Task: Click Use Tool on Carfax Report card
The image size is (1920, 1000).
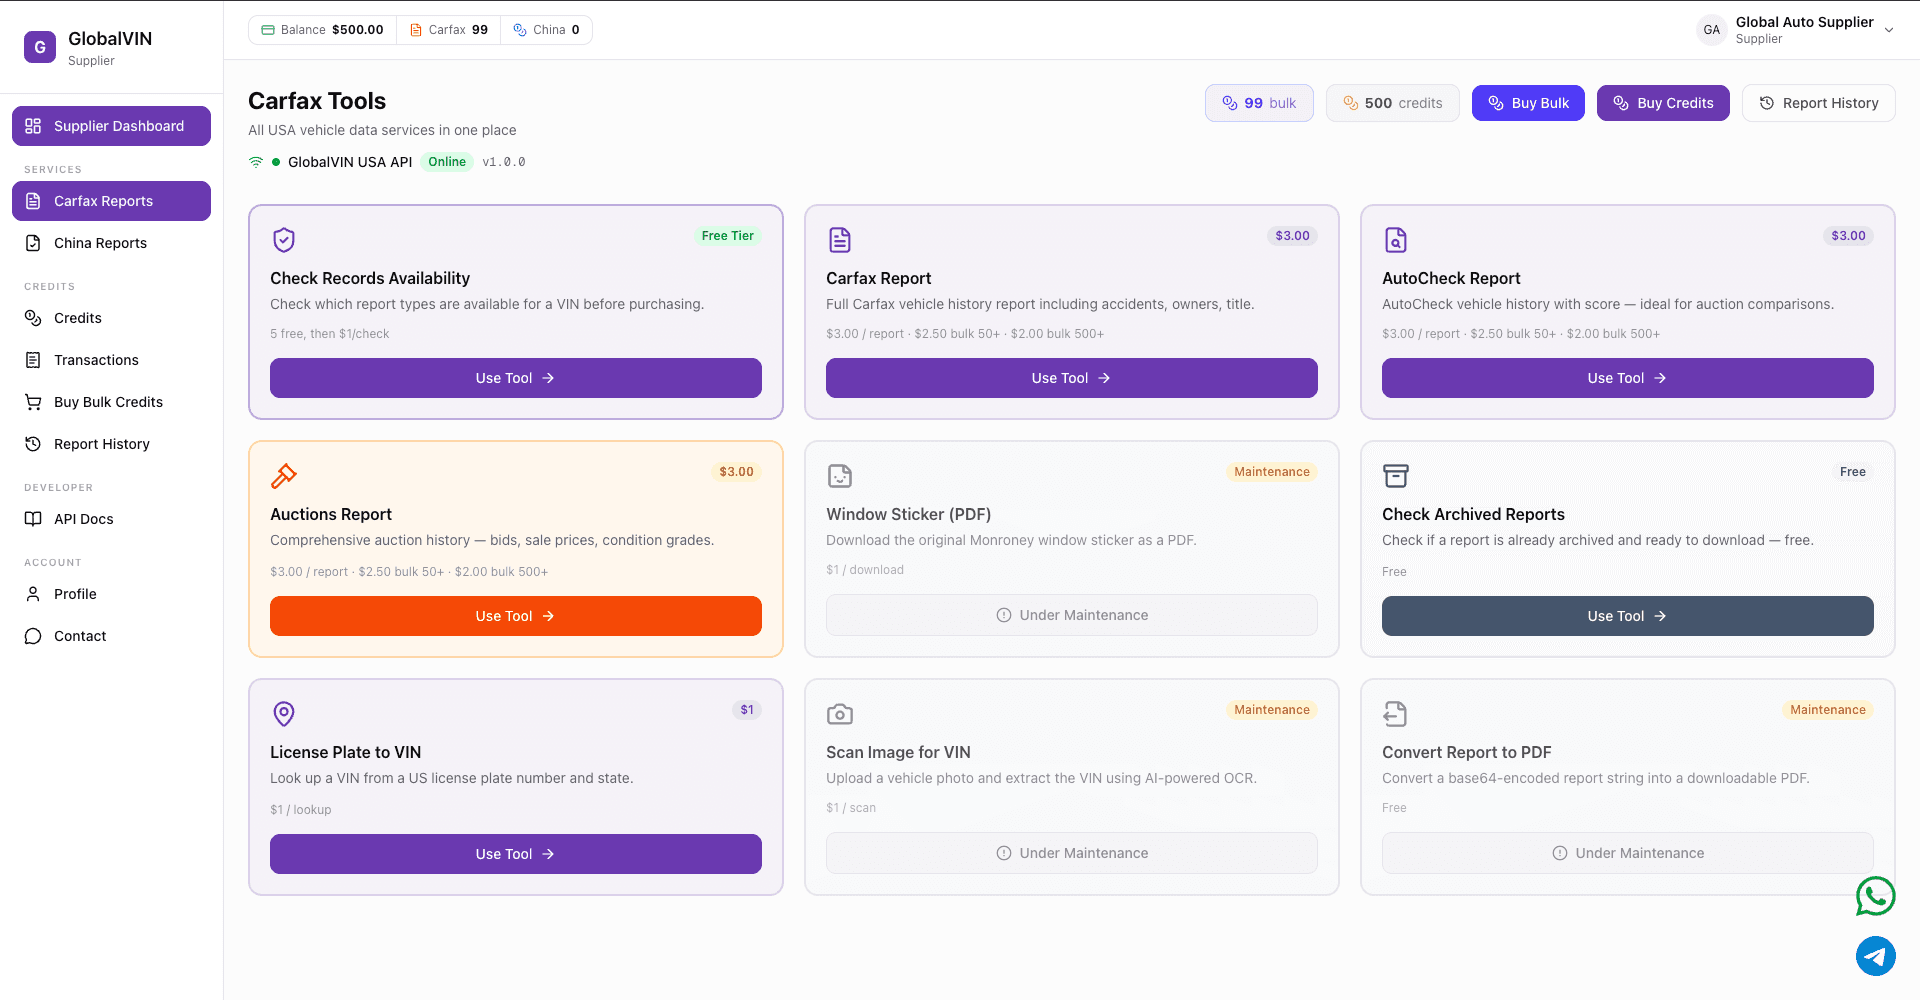Action: [1071, 378]
